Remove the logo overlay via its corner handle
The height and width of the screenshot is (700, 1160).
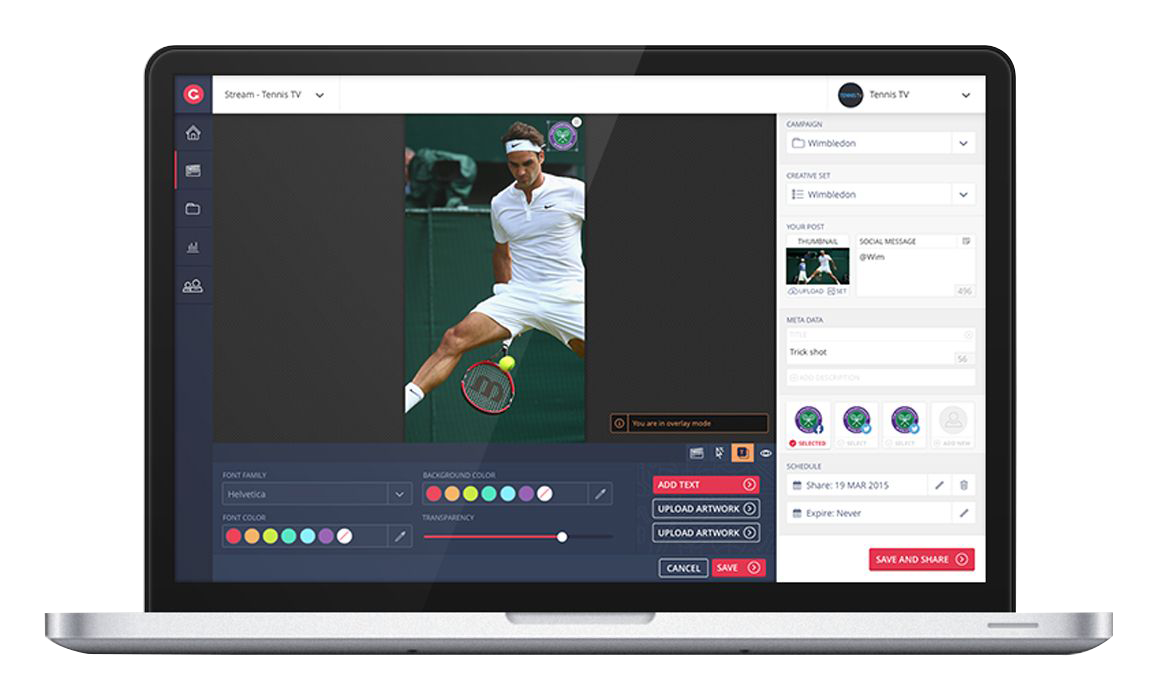point(577,122)
